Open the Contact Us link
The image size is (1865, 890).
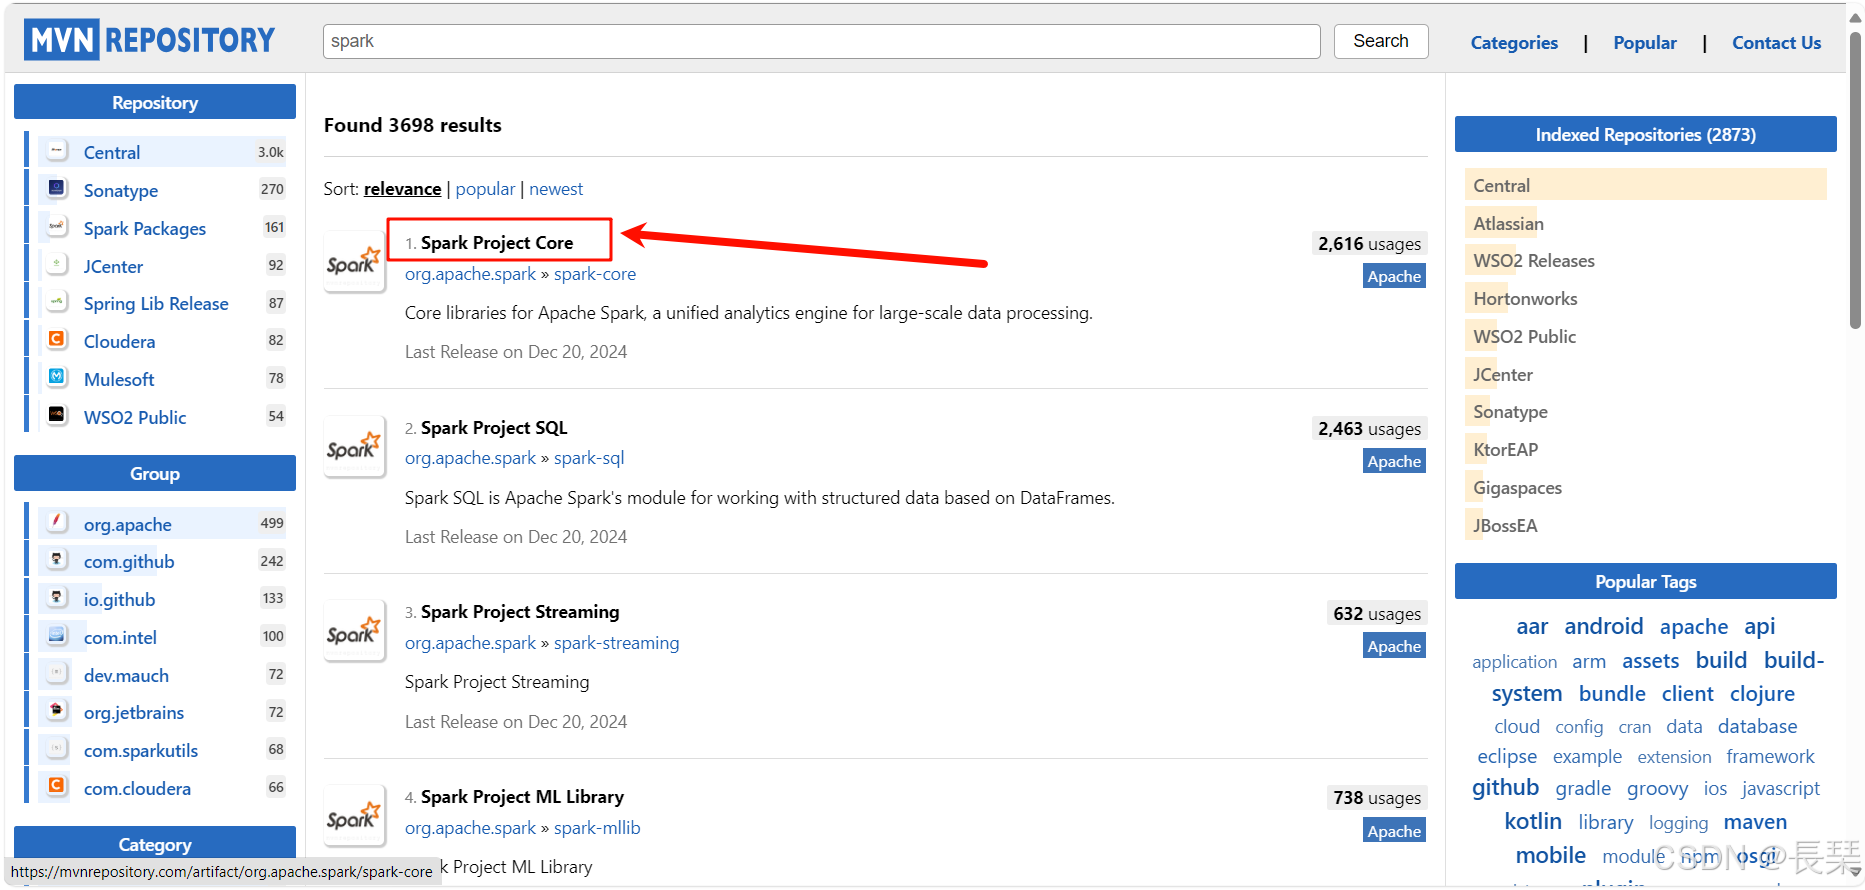coord(1777,43)
